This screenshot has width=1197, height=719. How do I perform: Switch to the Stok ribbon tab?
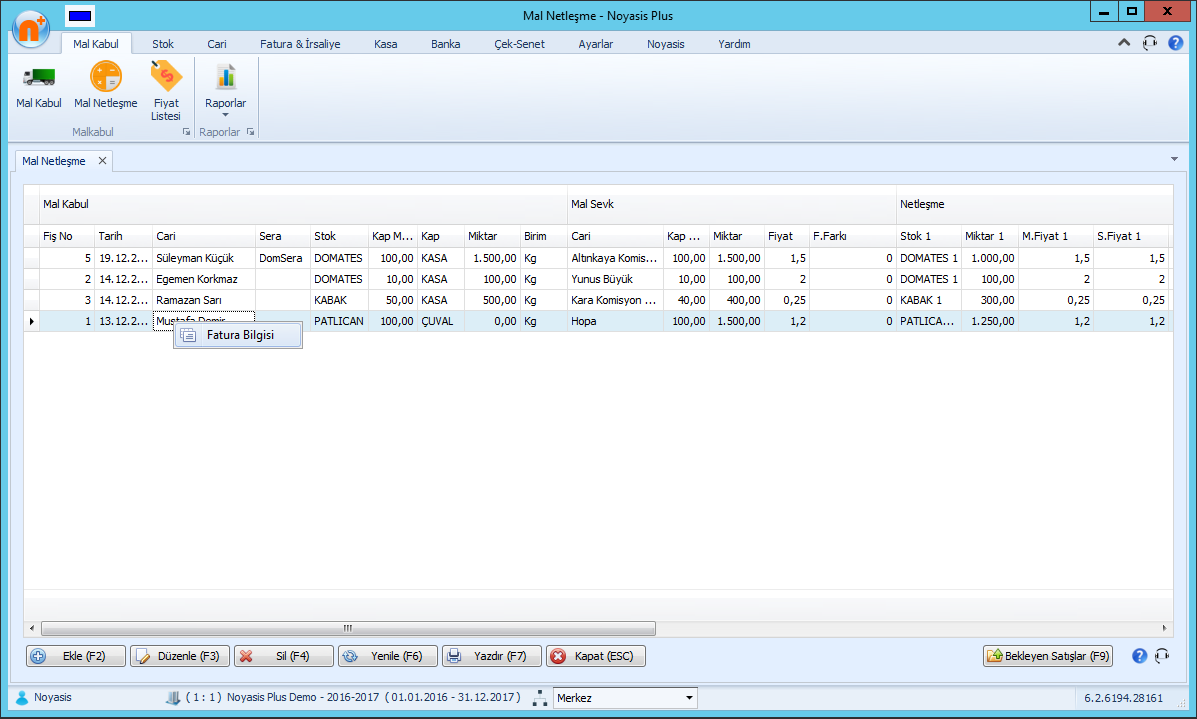[163, 44]
